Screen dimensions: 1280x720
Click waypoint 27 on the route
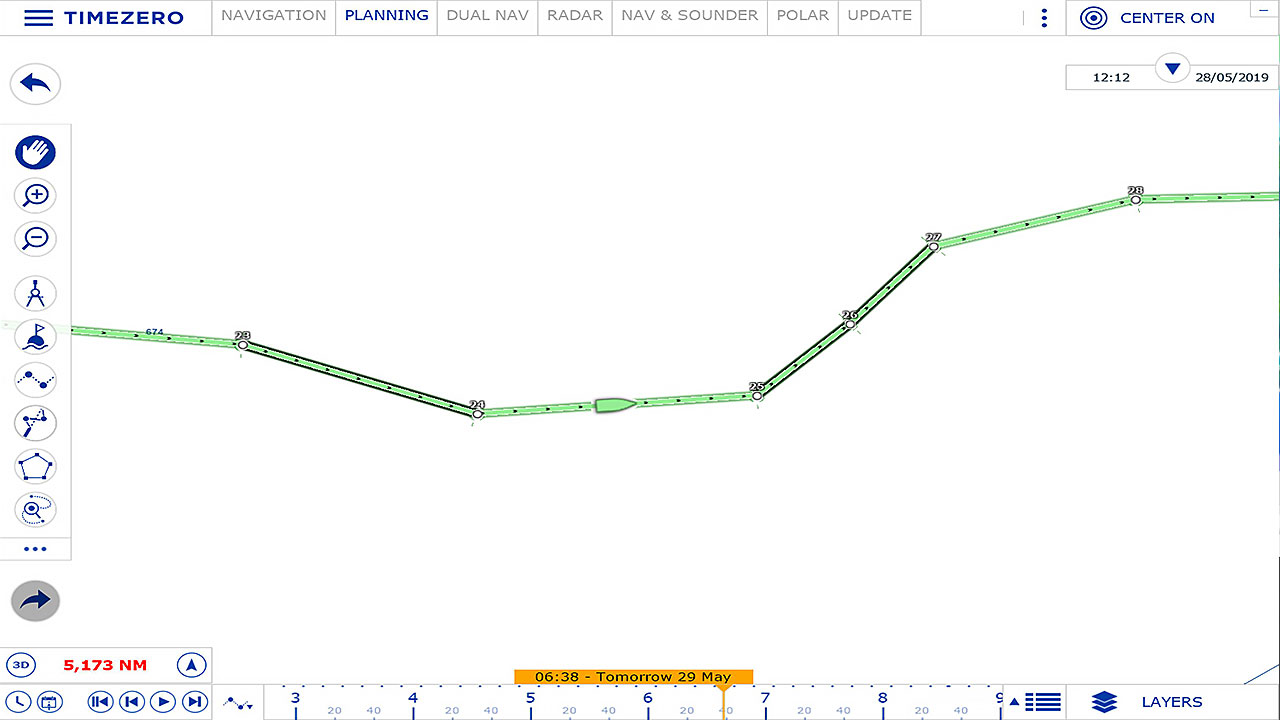point(933,246)
